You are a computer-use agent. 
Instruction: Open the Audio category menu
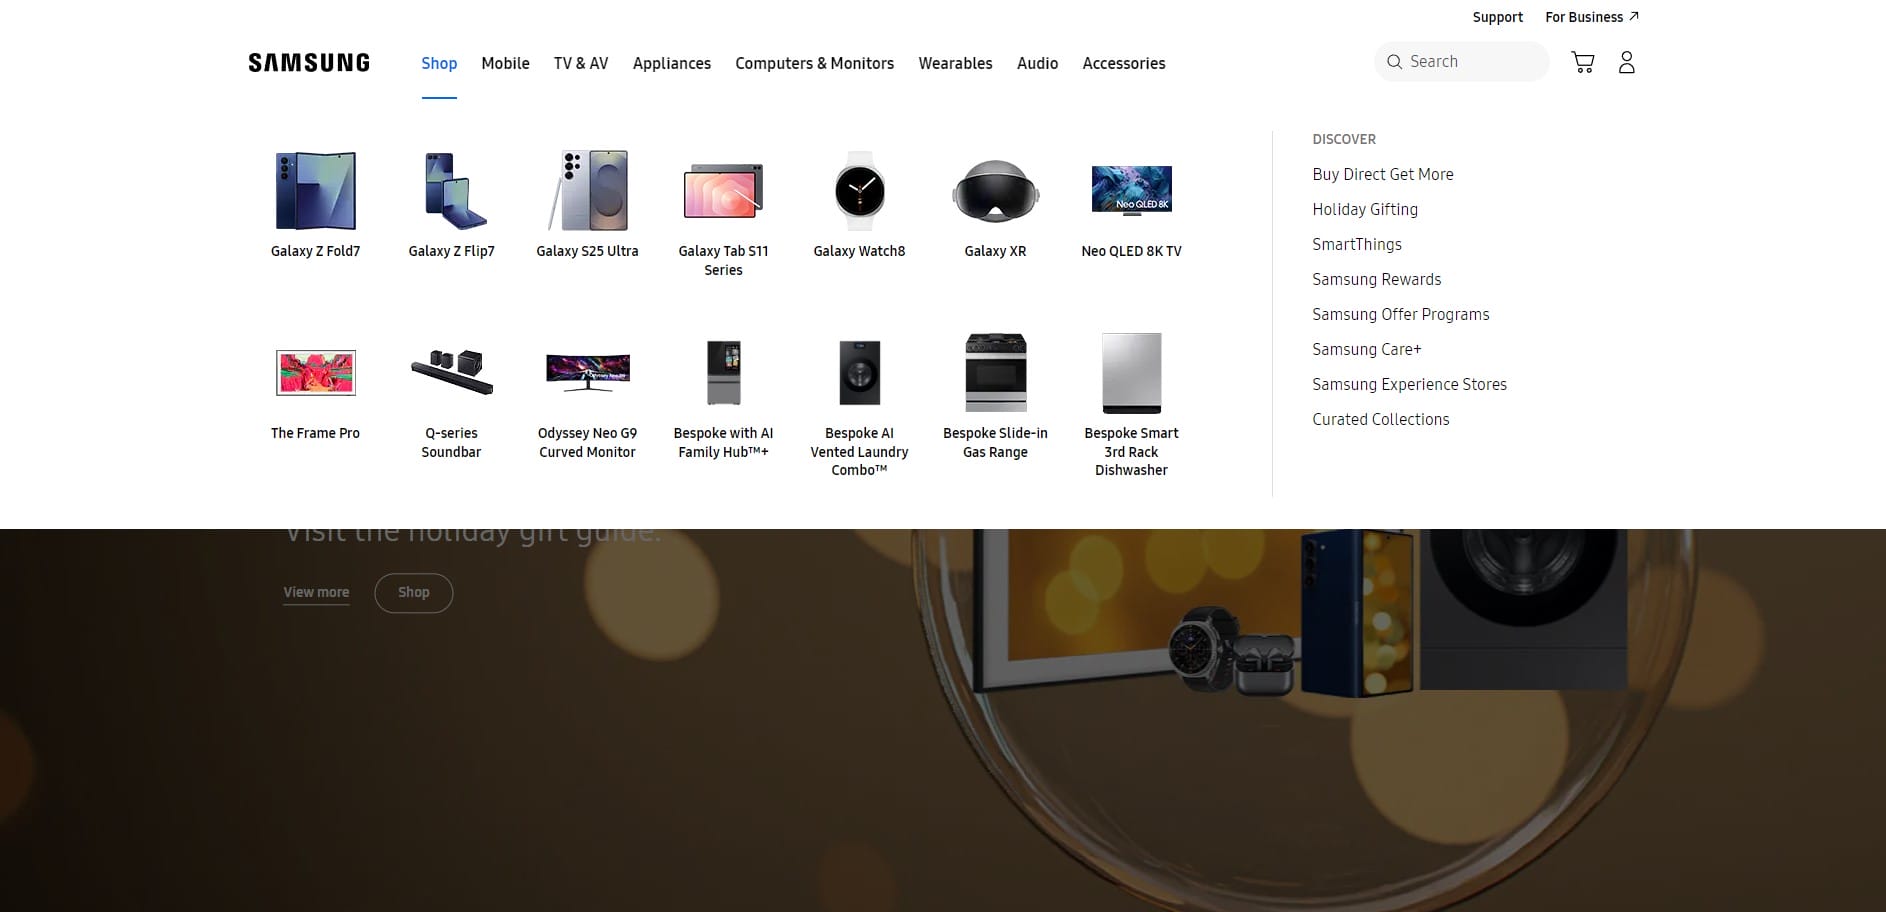point(1037,63)
